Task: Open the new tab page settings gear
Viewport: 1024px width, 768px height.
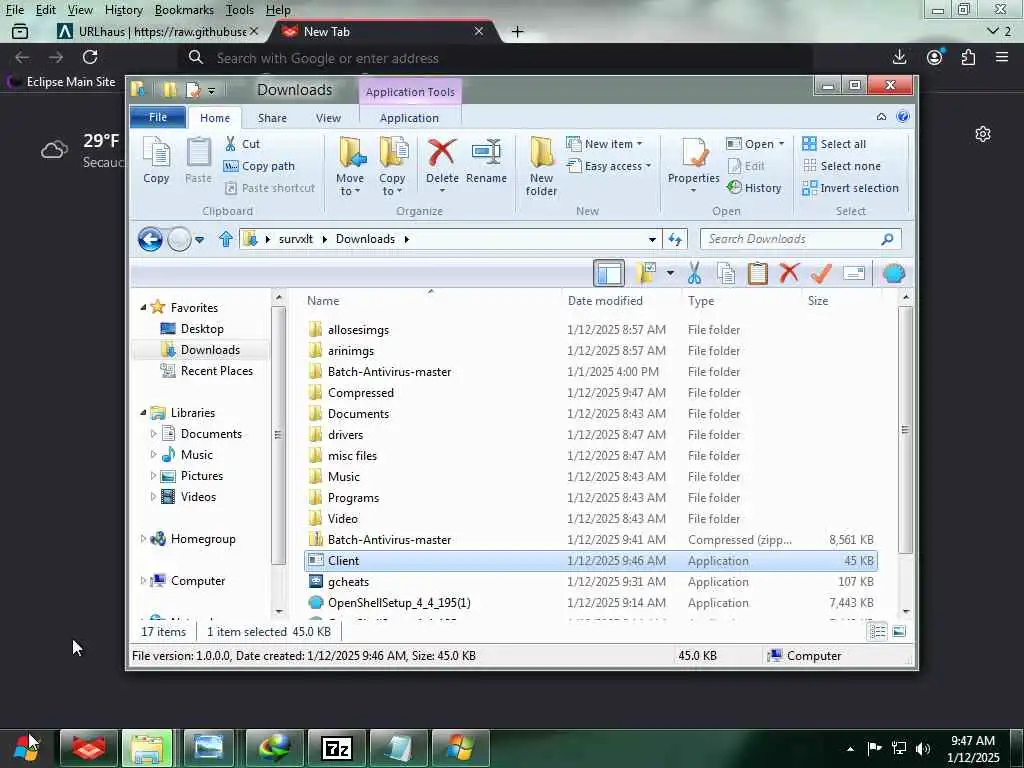Action: (983, 134)
